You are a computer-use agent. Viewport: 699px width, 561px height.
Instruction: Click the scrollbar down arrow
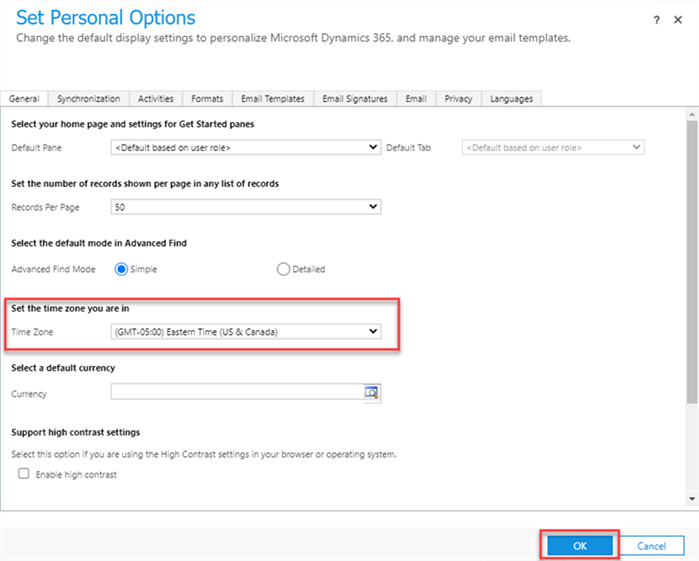692,499
